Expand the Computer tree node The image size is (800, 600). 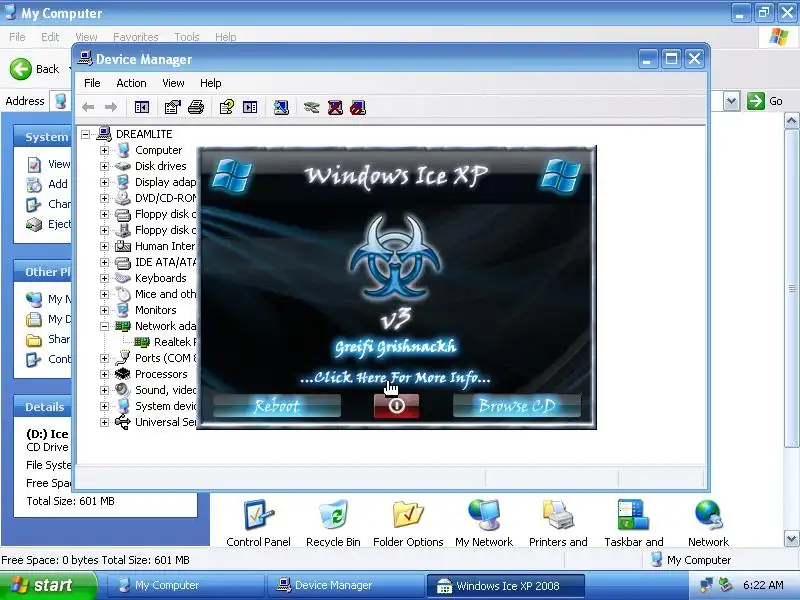(x=104, y=151)
